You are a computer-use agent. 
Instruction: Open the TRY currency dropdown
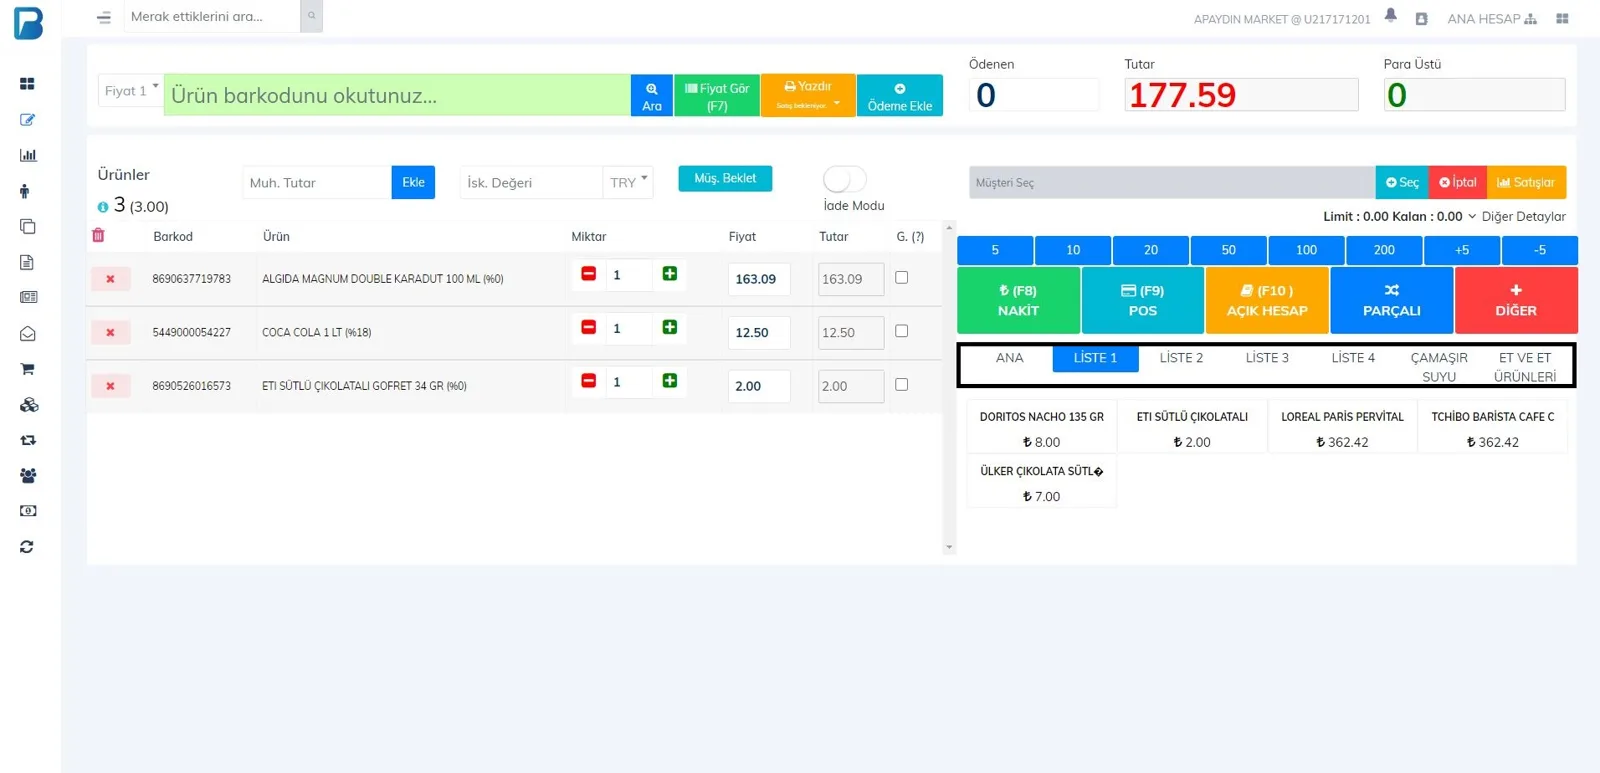628,182
